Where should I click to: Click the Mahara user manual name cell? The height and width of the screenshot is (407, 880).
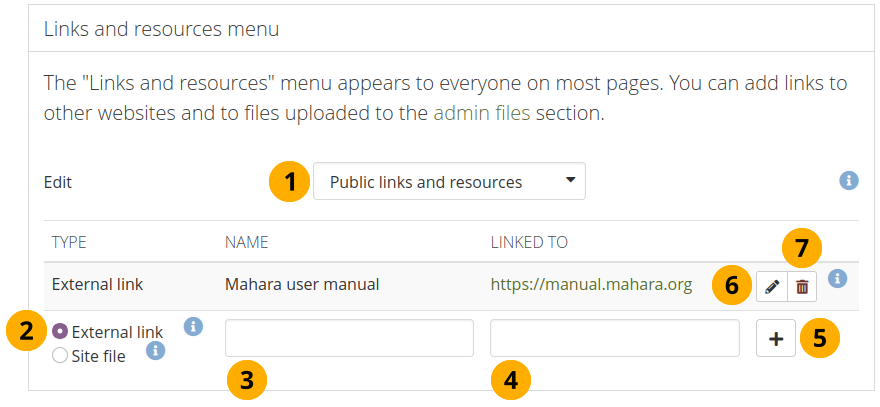302,284
